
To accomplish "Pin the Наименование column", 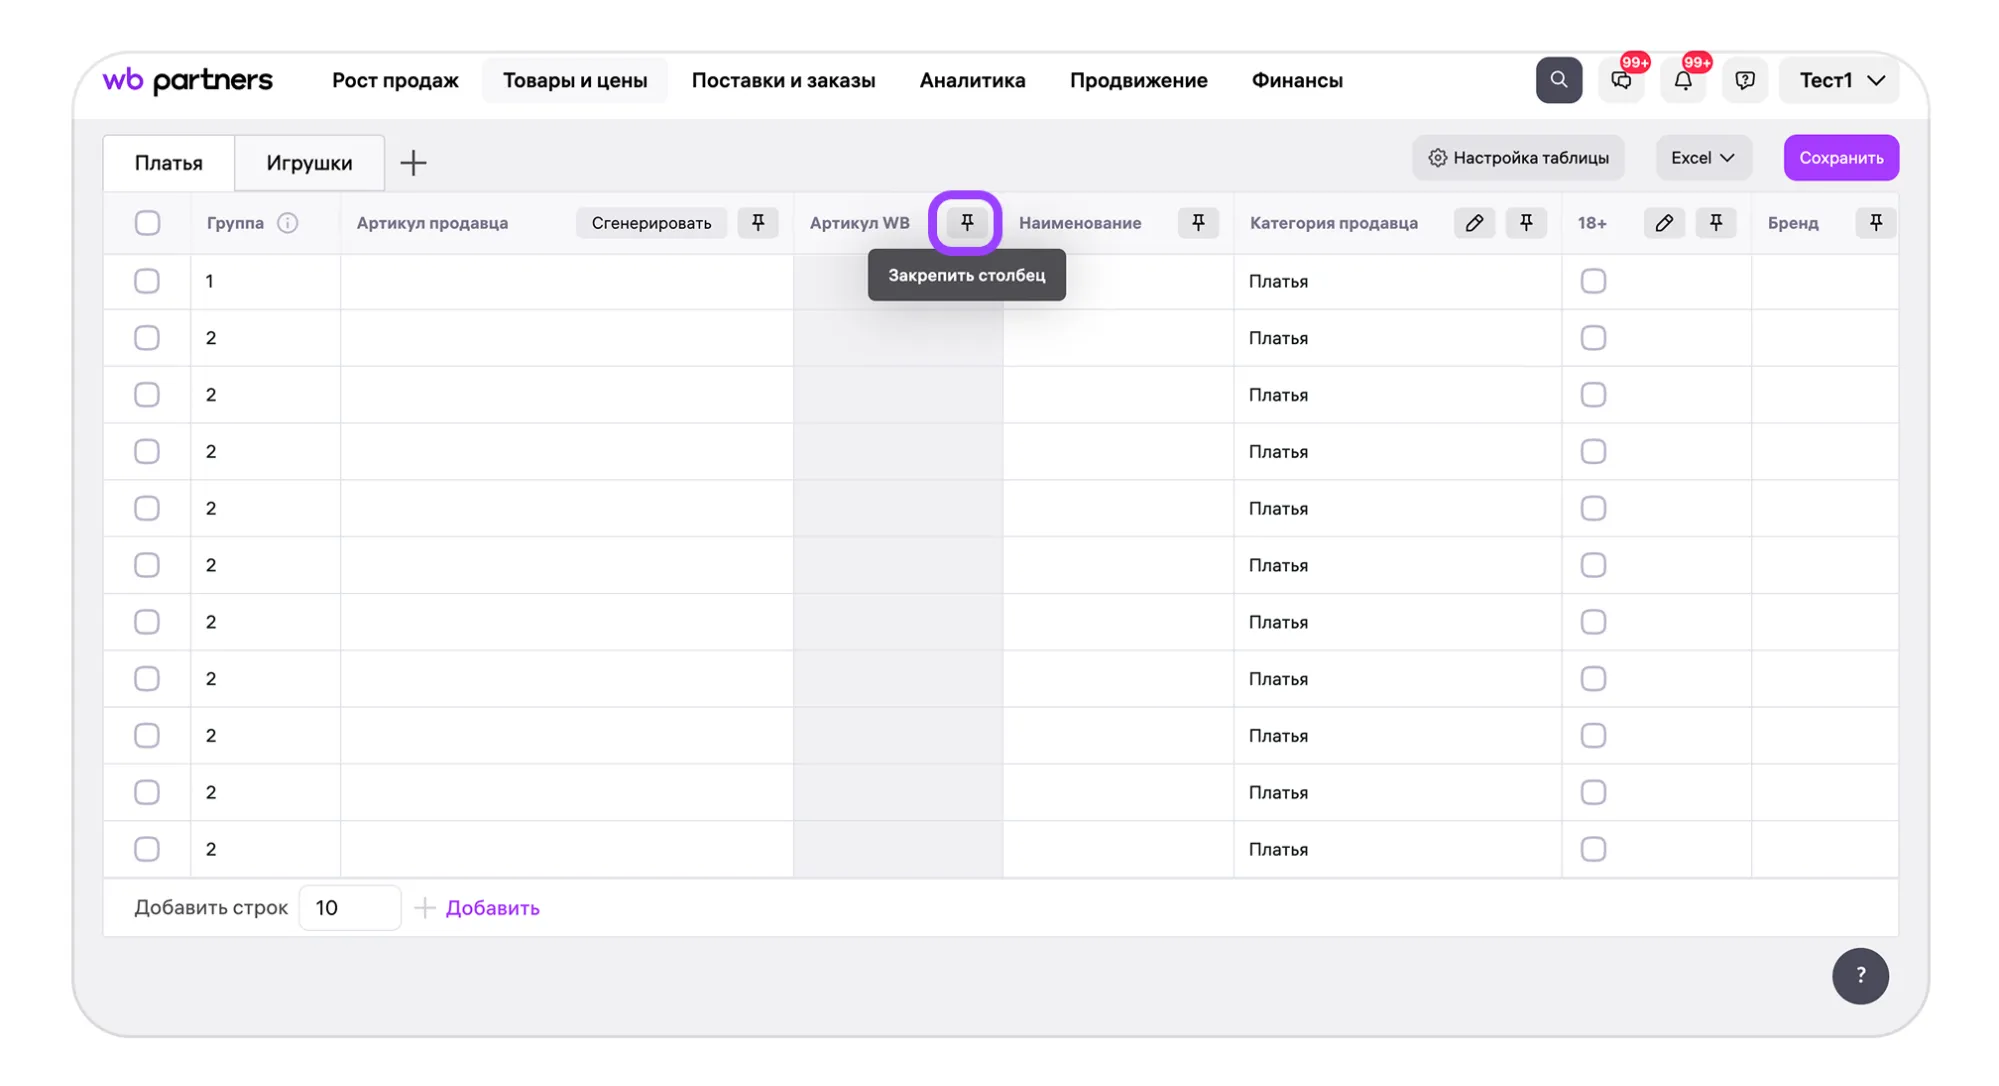I will tap(1198, 222).
